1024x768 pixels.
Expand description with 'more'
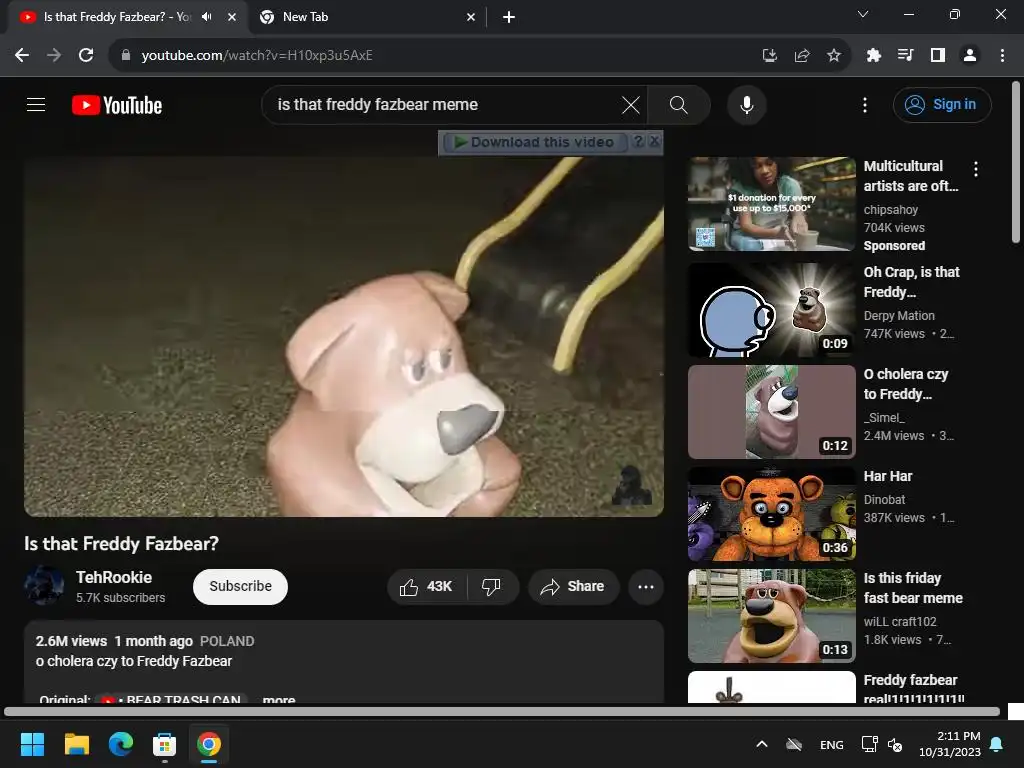(279, 699)
